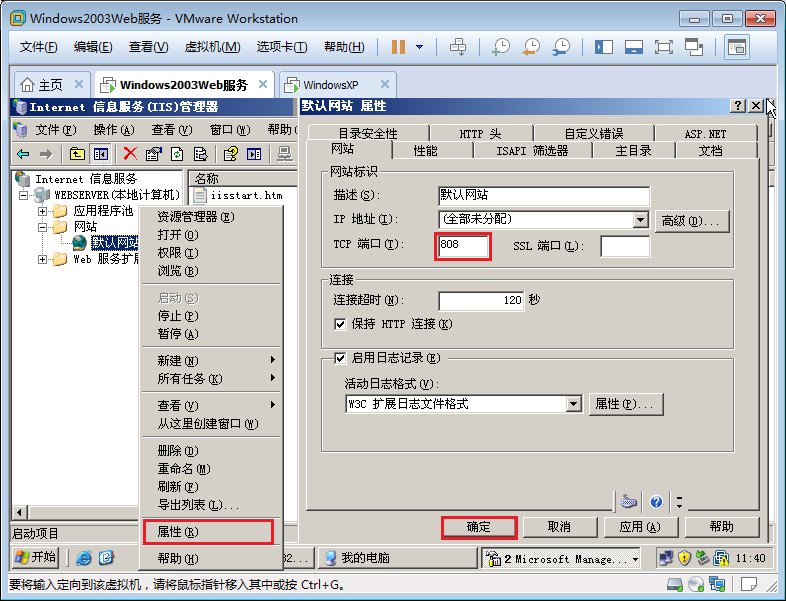Viewport: 786px width, 601px height.
Task: Collapse the Web Sites folder node
Action: point(43,227)
